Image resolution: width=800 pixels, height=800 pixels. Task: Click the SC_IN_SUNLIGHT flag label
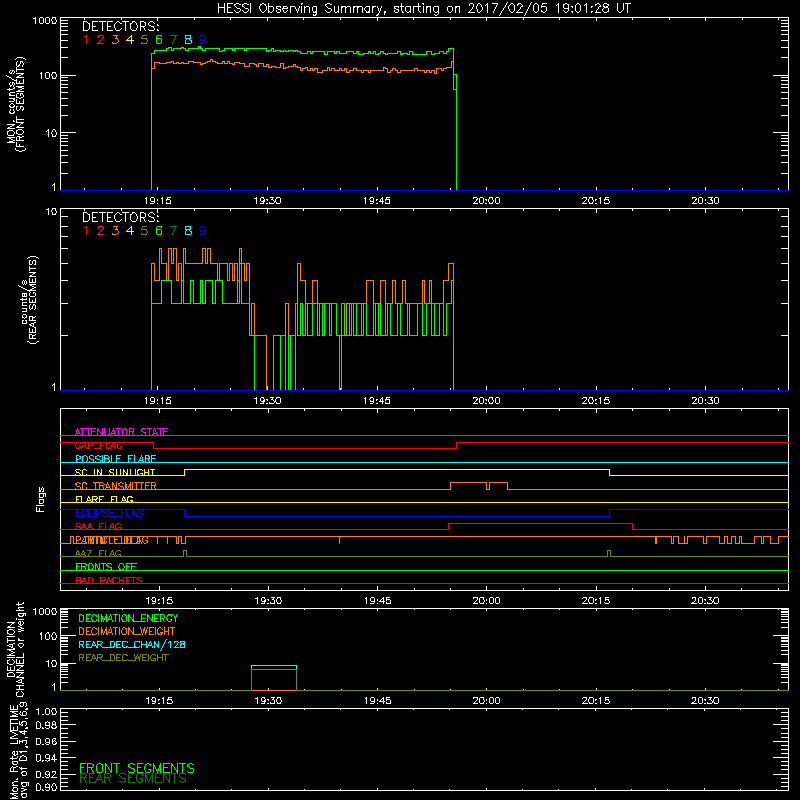pos(115,472)
